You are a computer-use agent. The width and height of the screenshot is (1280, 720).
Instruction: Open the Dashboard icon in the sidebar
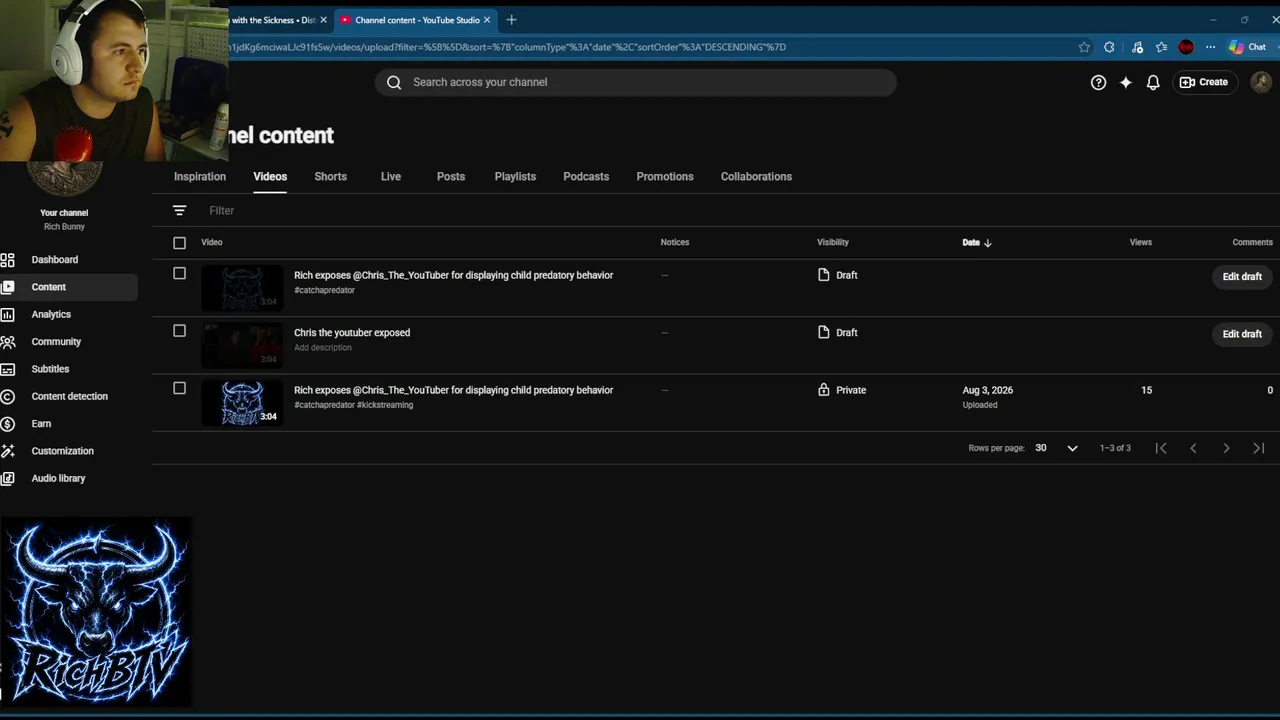[x=7, y=260]
